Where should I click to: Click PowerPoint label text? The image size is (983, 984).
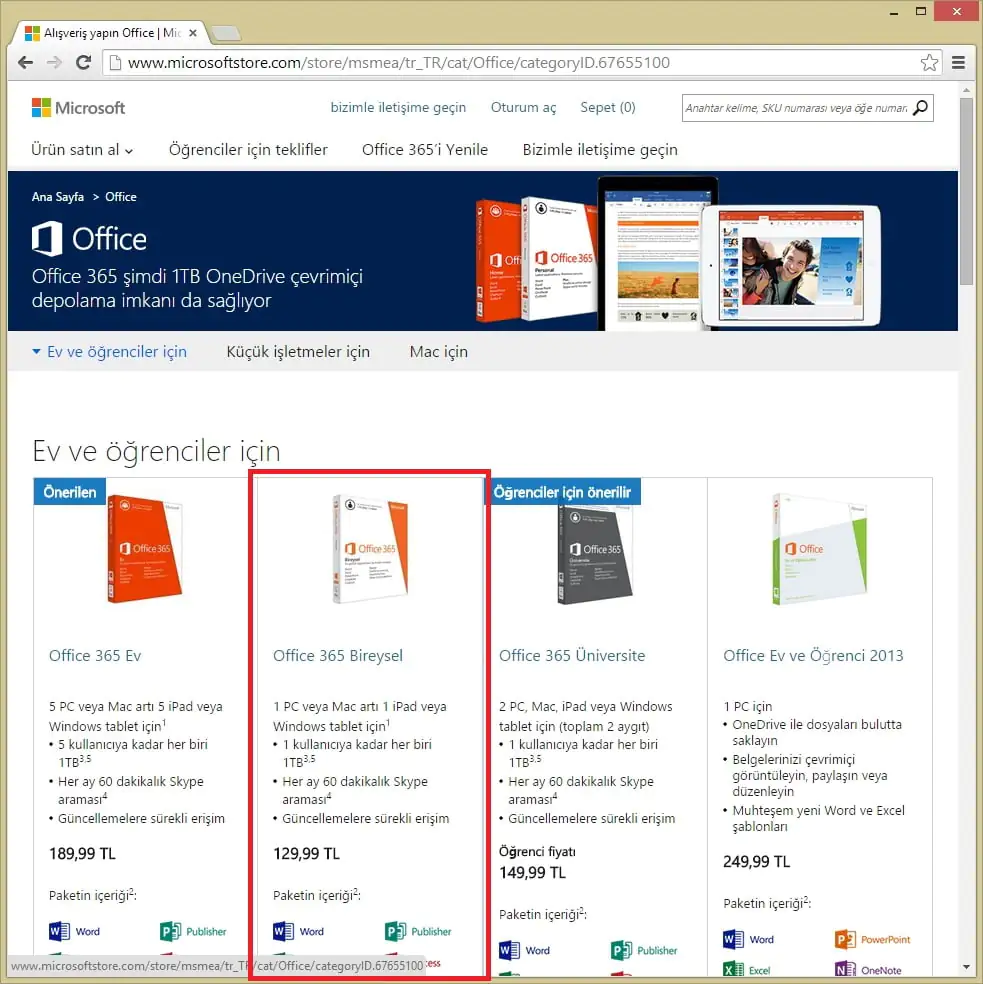[x=885, y=939]
